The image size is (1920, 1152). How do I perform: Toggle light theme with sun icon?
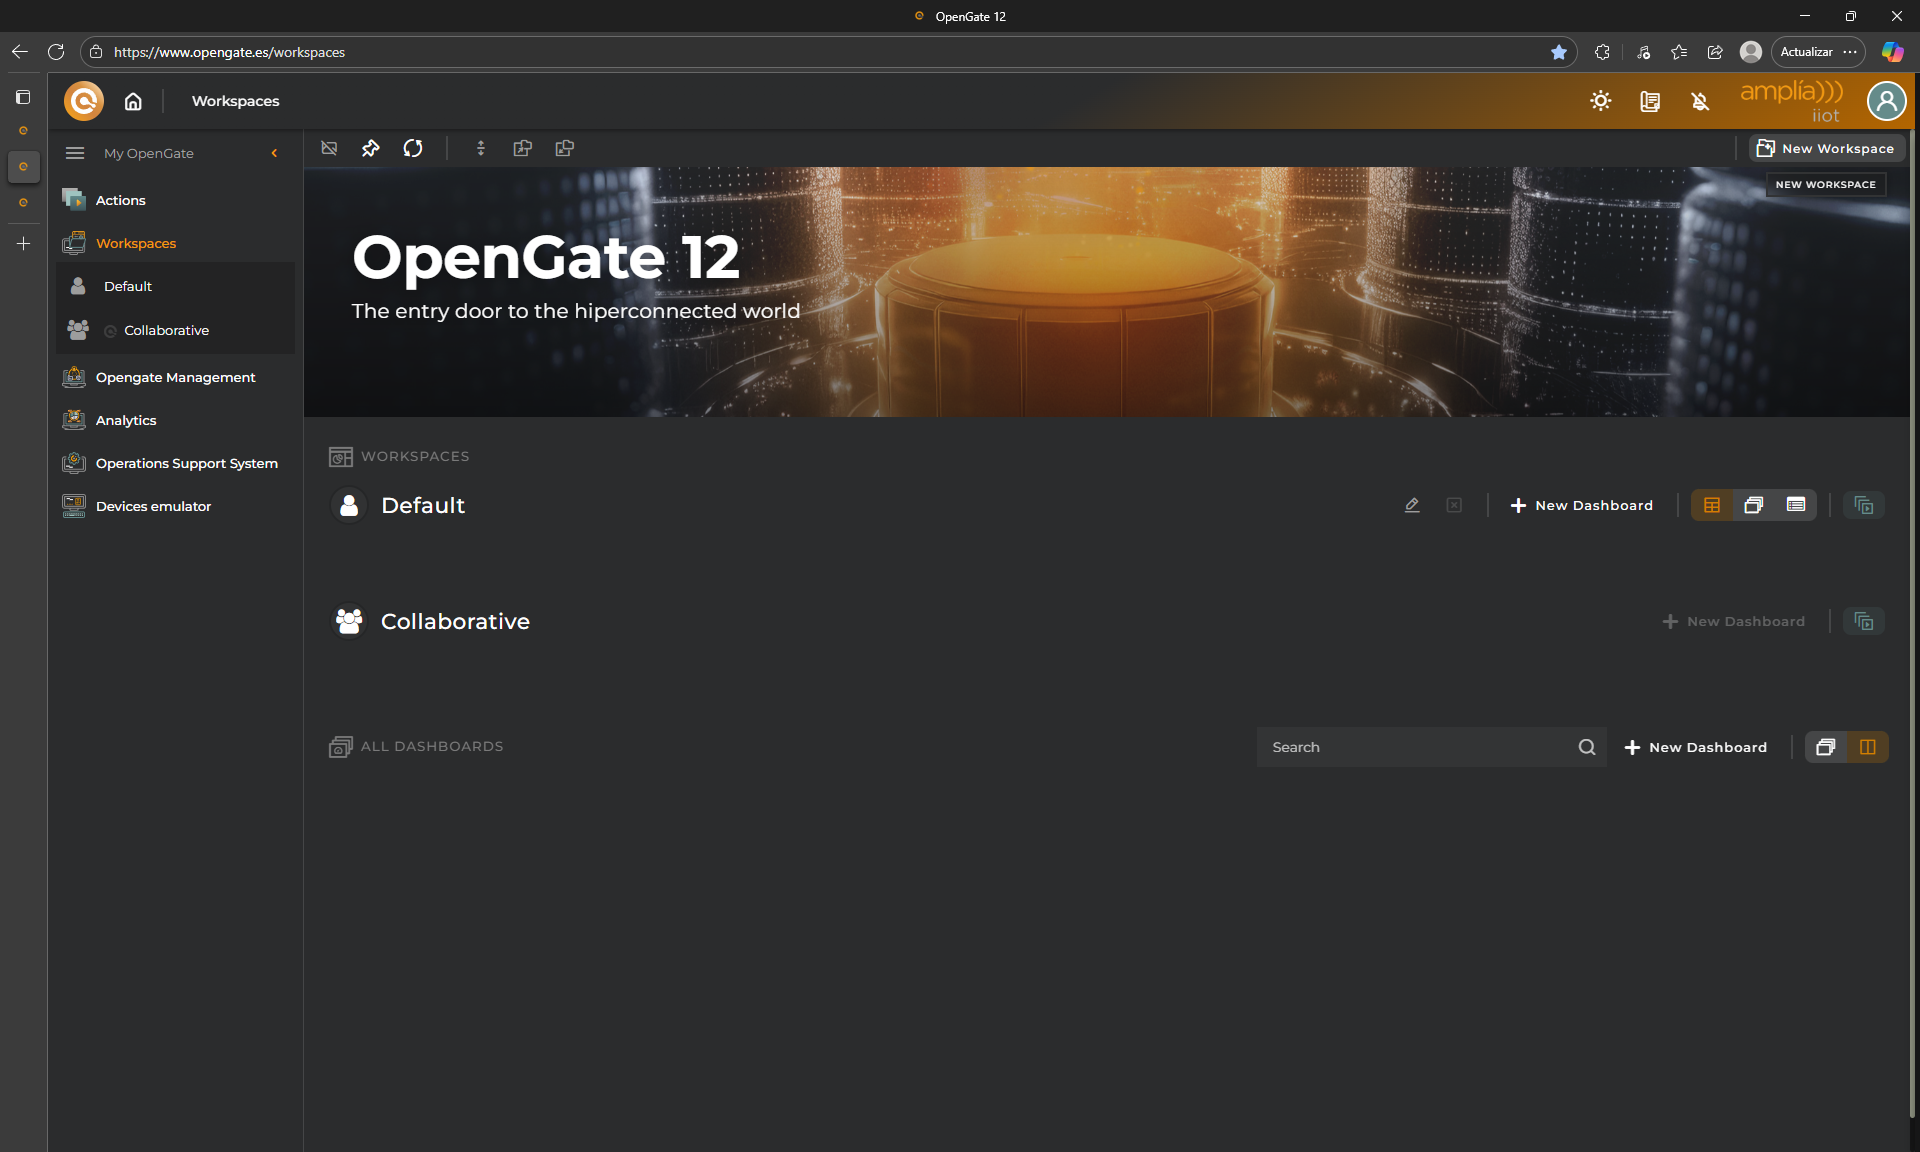point(1601,101)
